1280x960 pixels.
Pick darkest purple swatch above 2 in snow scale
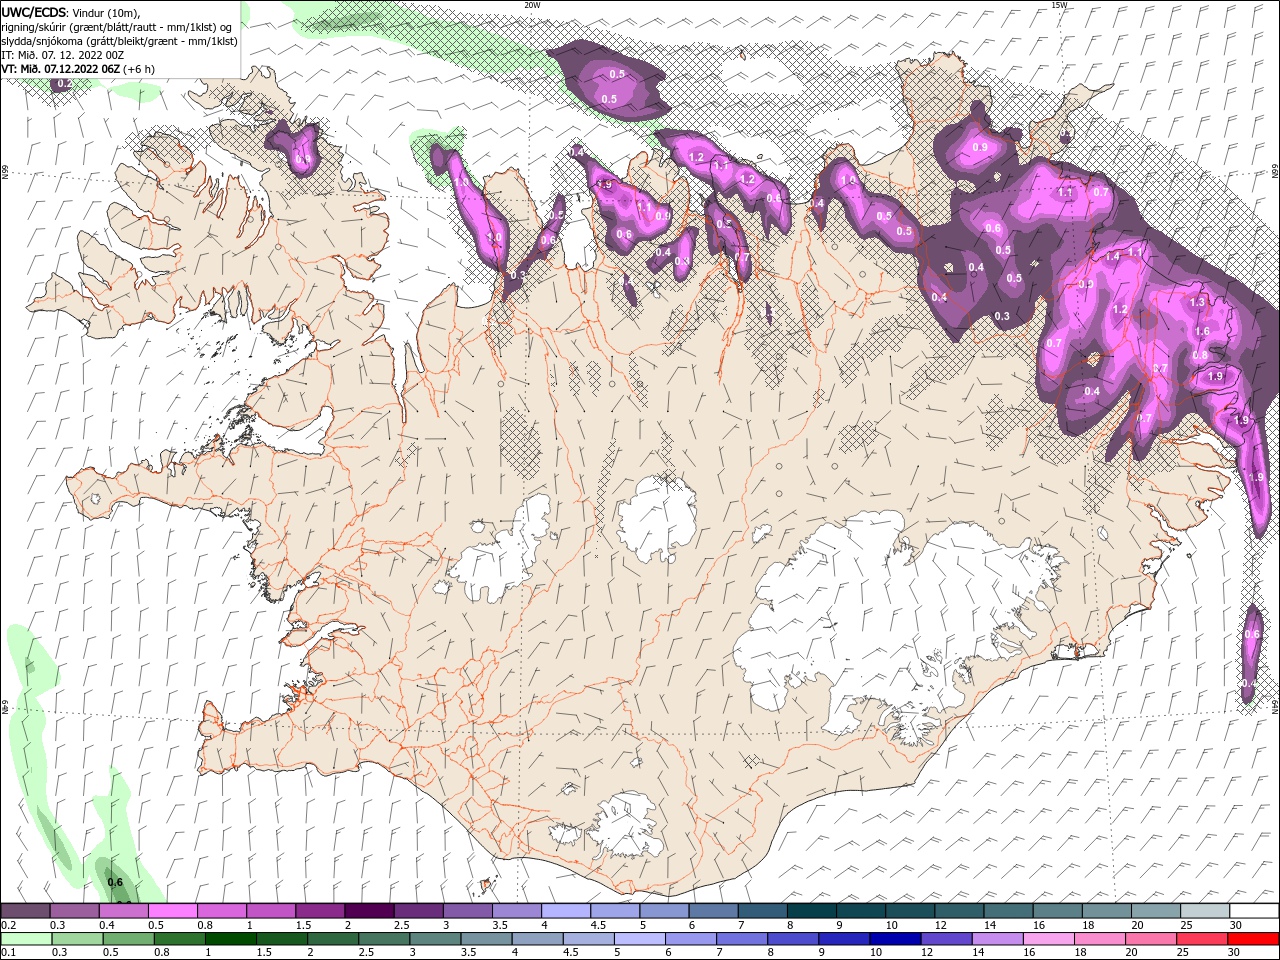point(369,911)
